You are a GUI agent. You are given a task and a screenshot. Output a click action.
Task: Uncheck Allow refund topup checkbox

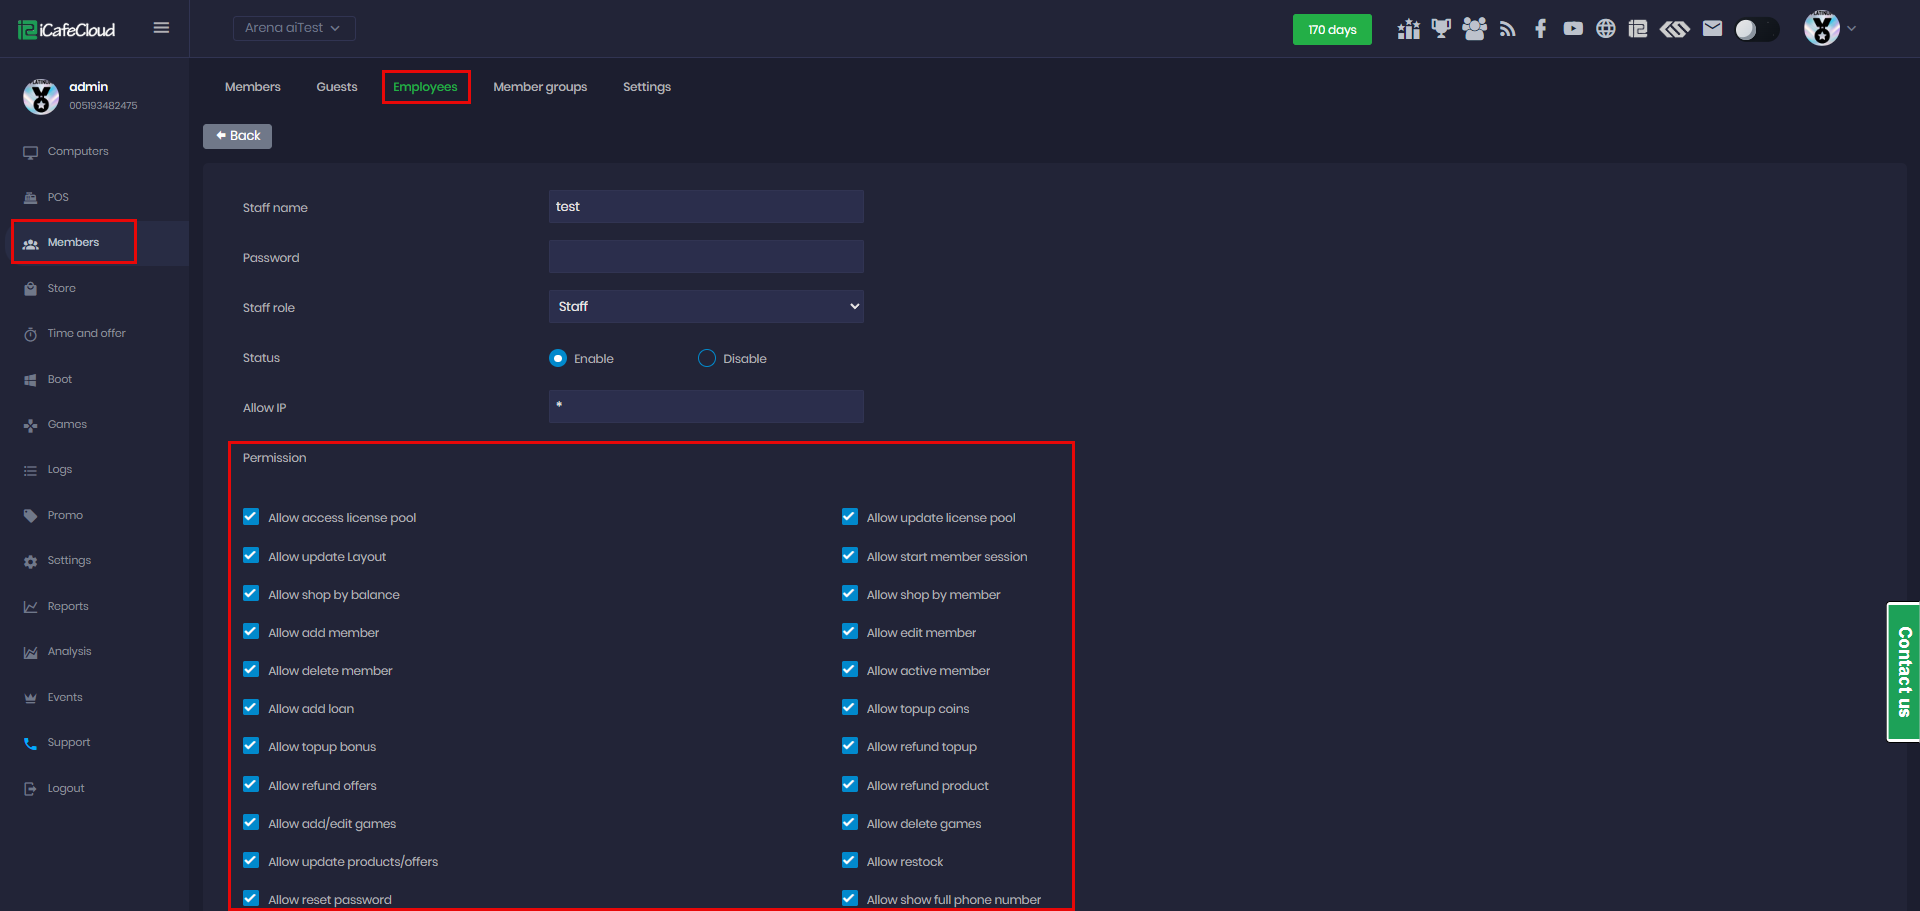[850, 746]
